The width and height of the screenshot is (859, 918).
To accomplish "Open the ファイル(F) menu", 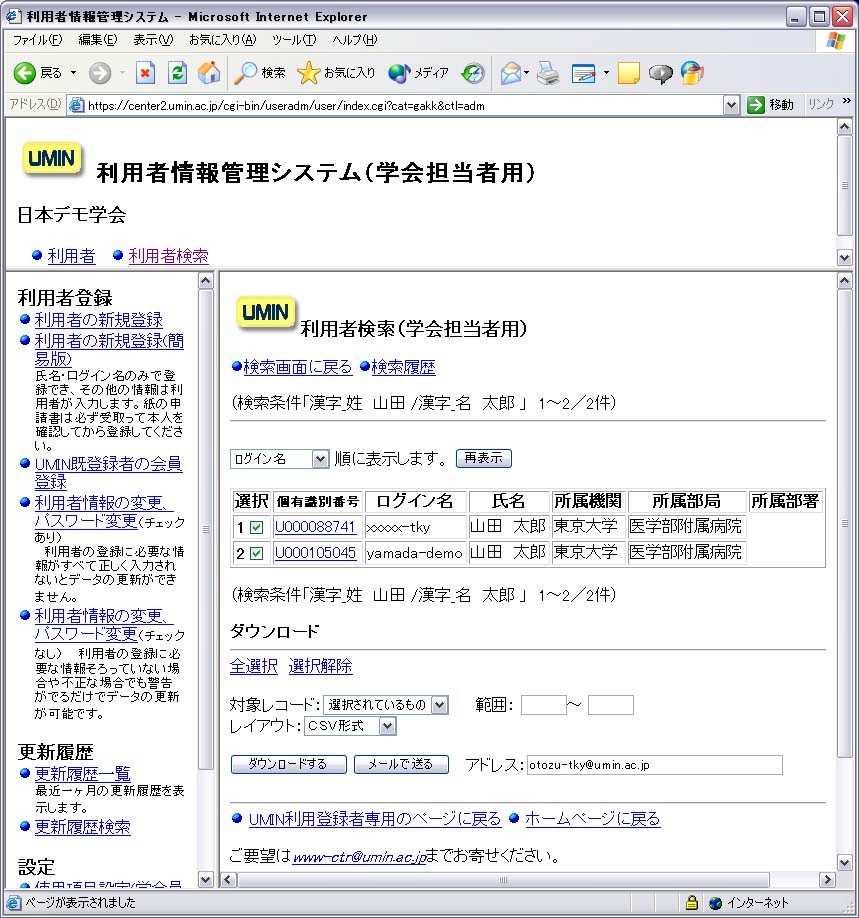I will pos(37,40).
